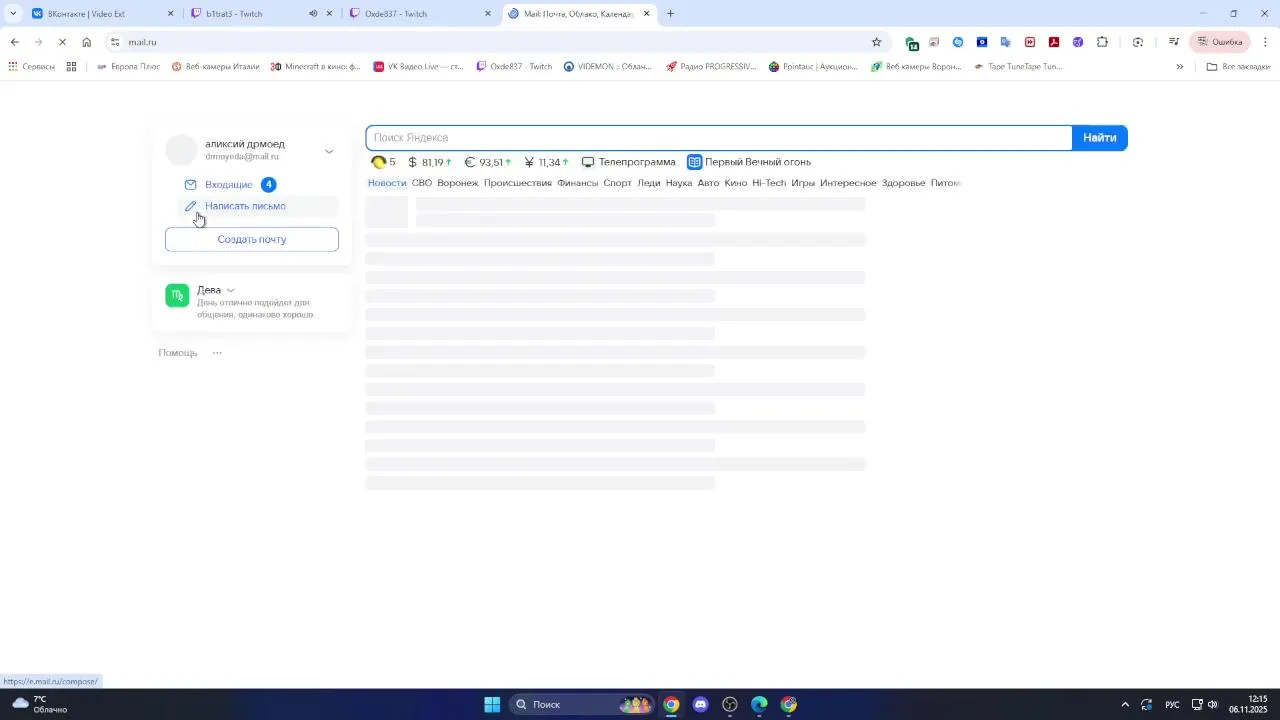Click the Создать почту button
The height and width of the screenshot is (720, 1280).
252,239
